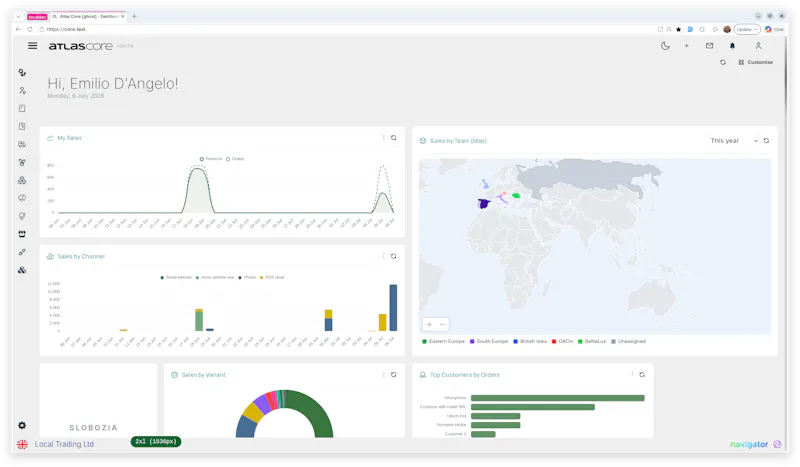Click the My Sales widget title
Image resolution: width=800 pixels, height=467 pixels.
coord(69,138)
